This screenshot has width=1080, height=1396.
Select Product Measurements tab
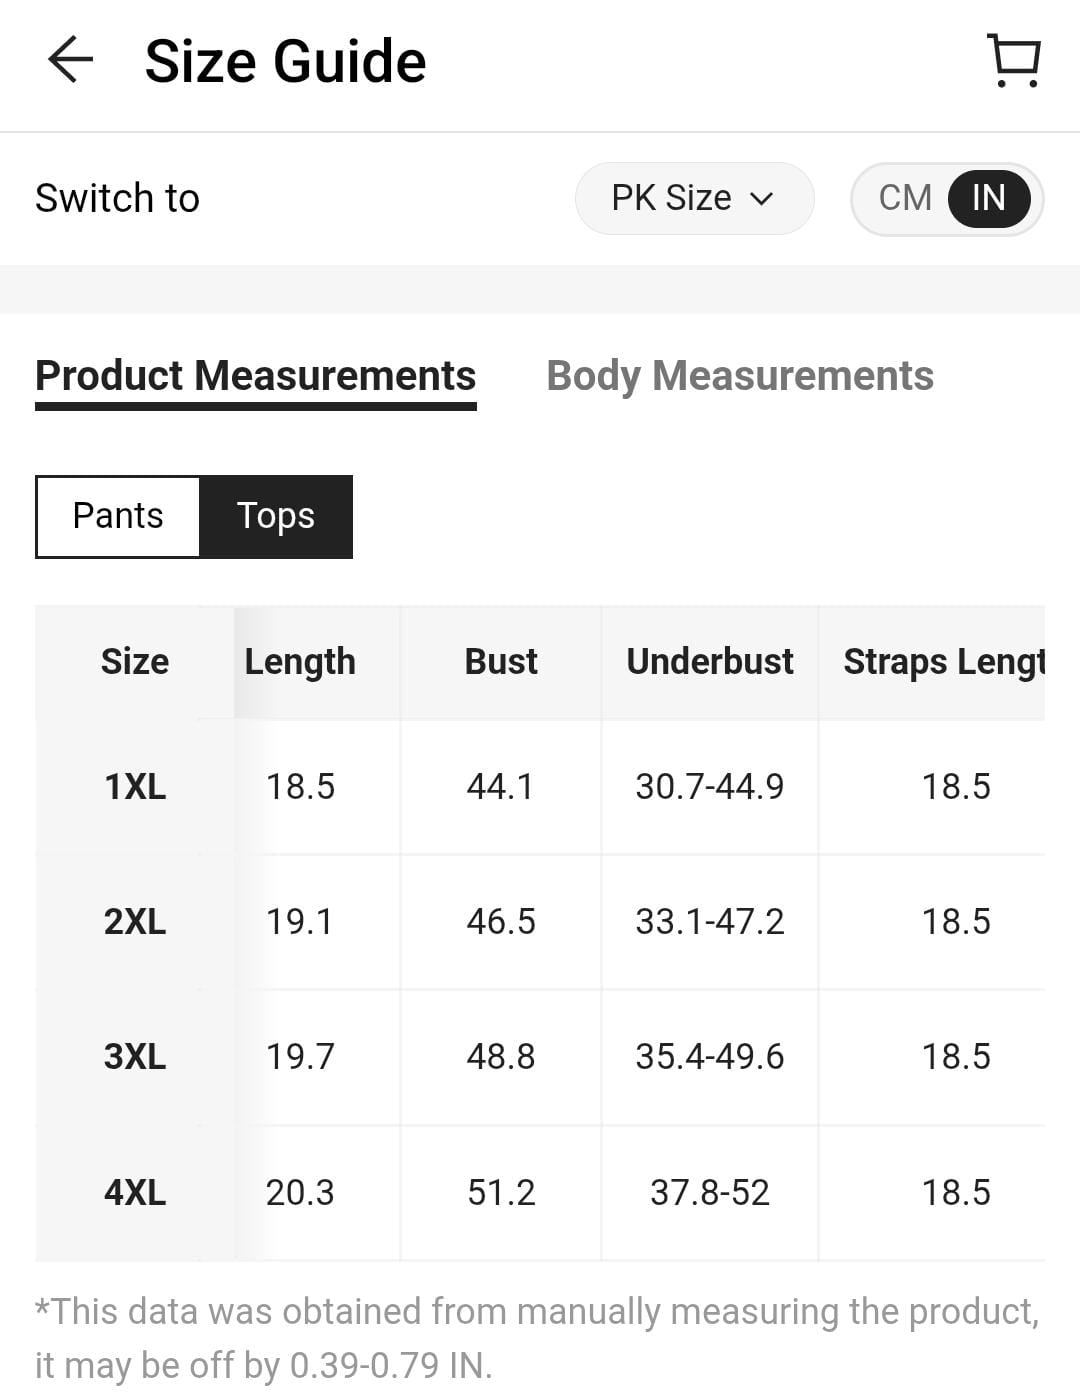click(256, 376)
